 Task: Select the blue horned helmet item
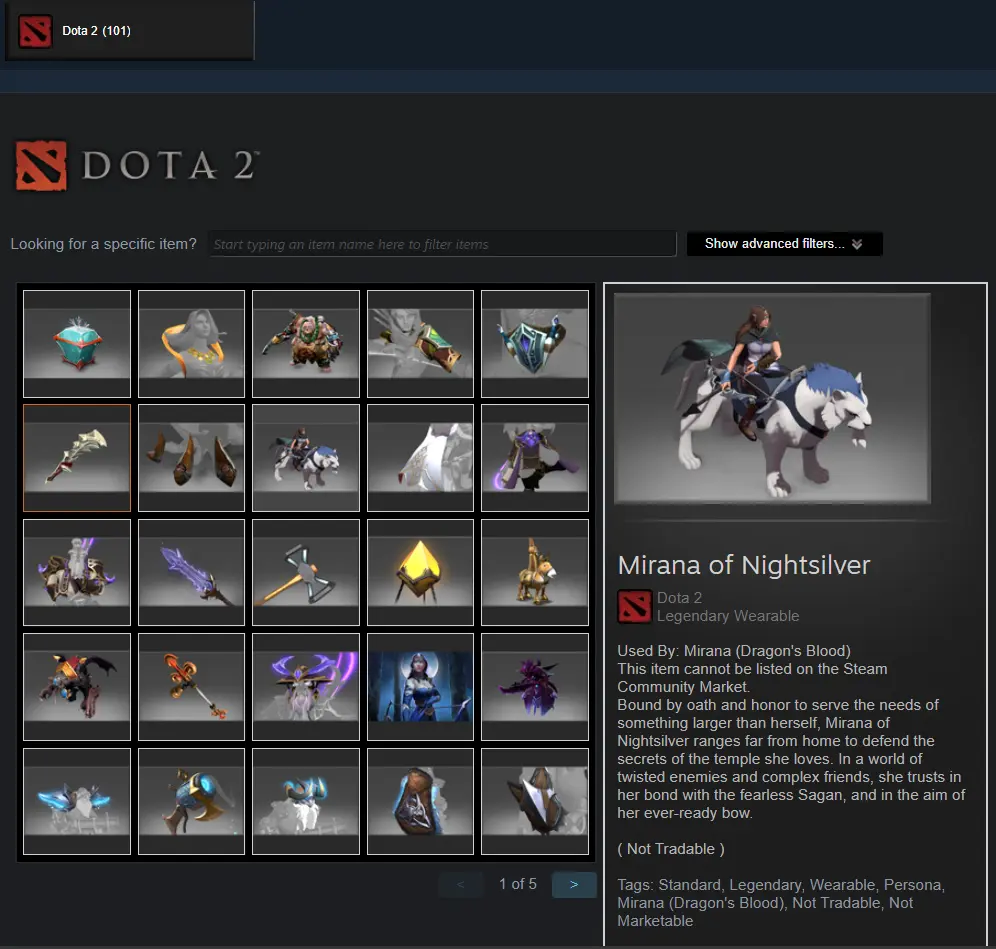(x=306, y=801)
